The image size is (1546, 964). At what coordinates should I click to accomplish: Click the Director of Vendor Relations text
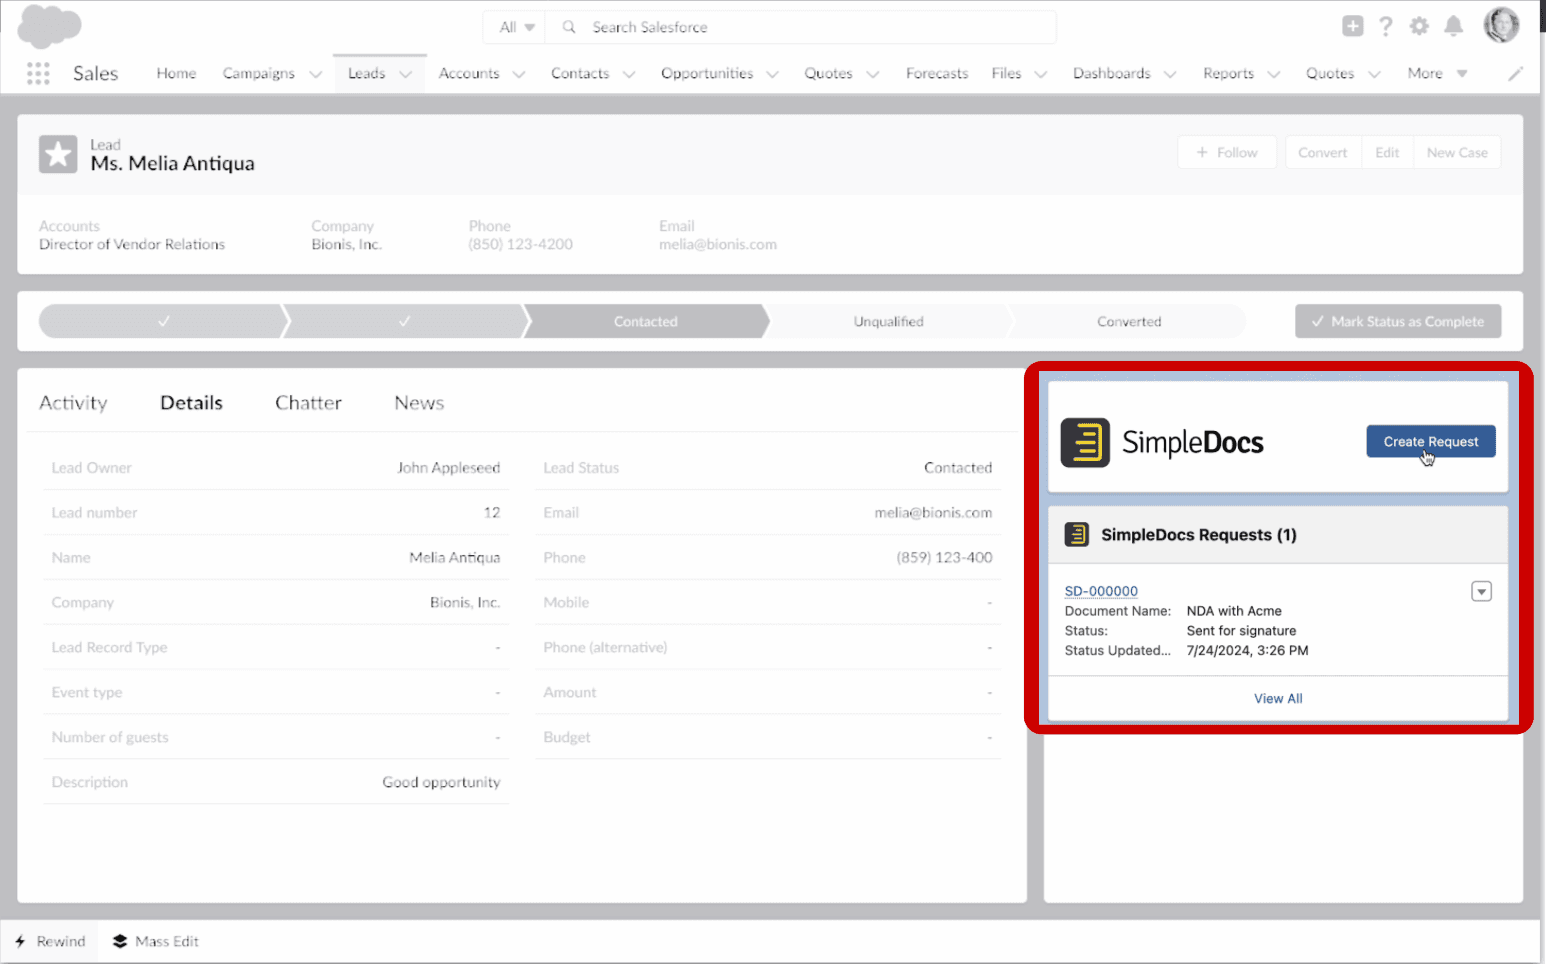tap(132, 244)
